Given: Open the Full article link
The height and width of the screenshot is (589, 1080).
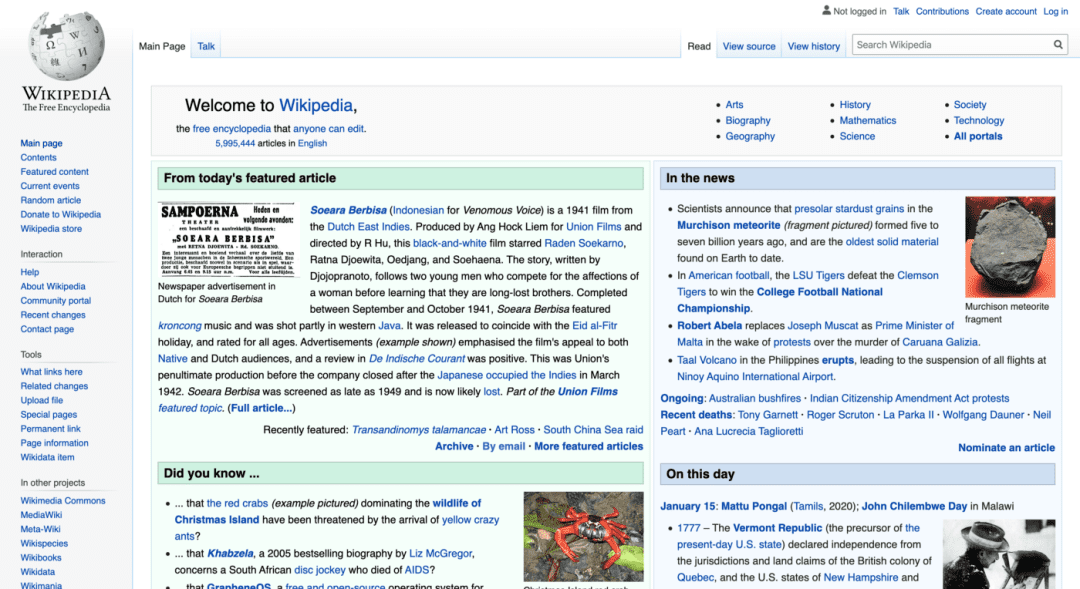Looking at the screenshot, I should coord(261,408).
